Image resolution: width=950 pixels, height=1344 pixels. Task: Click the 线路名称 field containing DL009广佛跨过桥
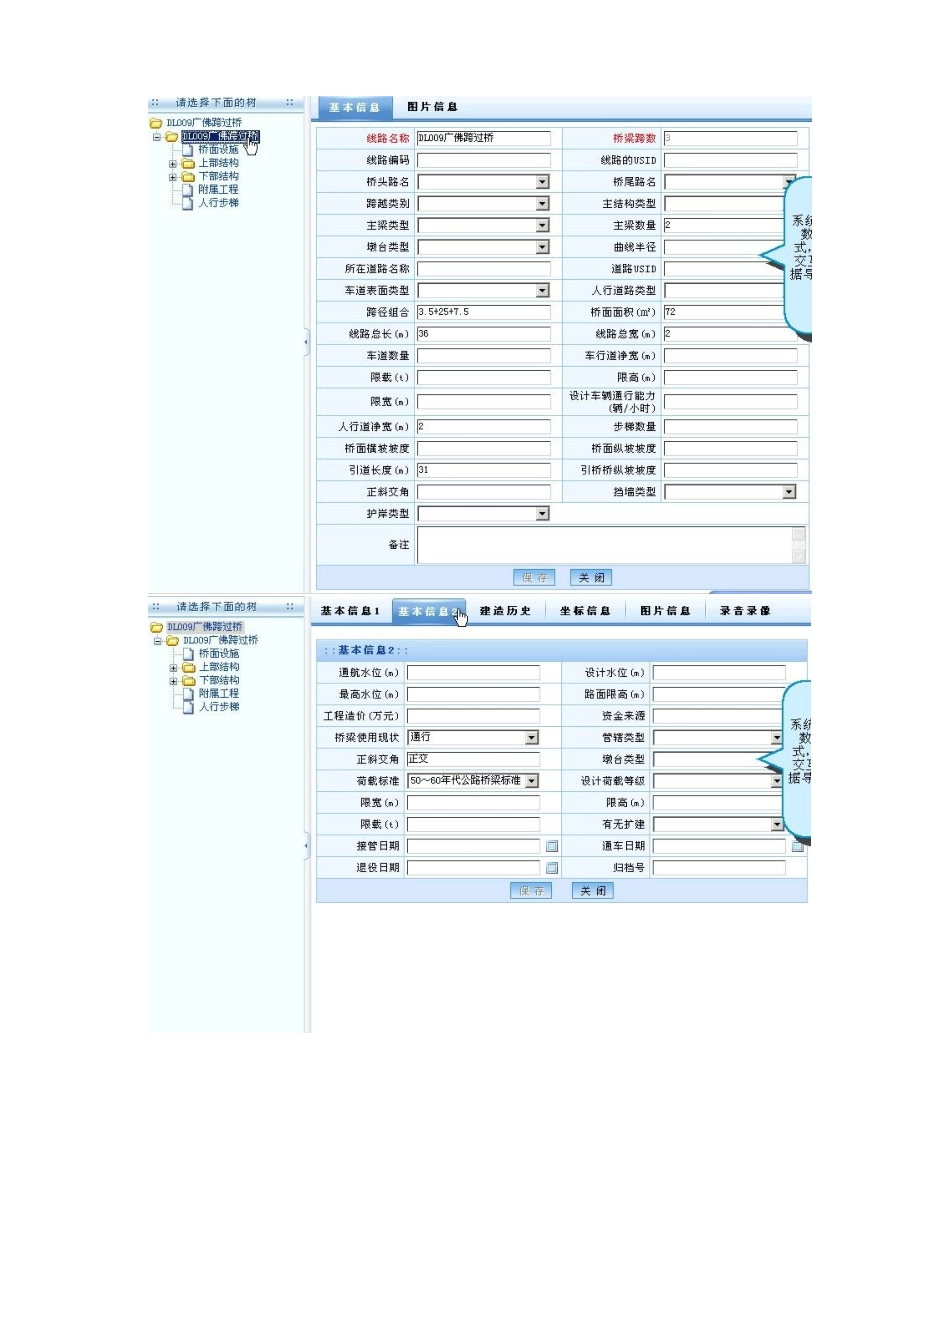click(x=484, y=139)
